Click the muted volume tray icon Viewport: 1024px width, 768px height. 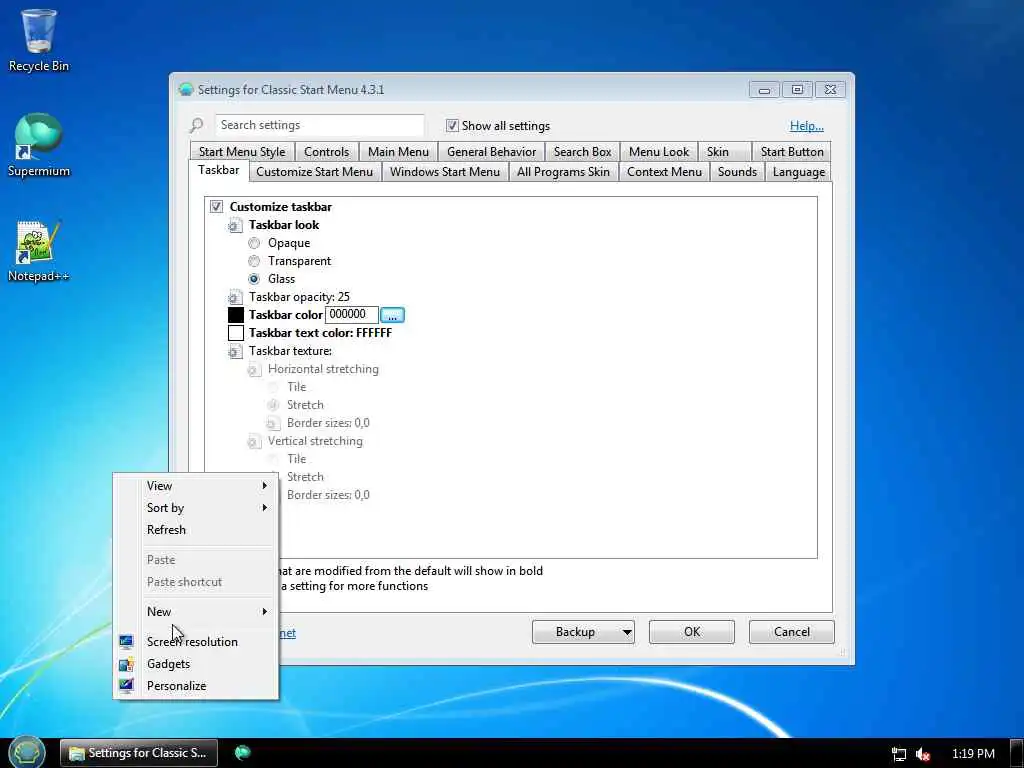(923, 754)
